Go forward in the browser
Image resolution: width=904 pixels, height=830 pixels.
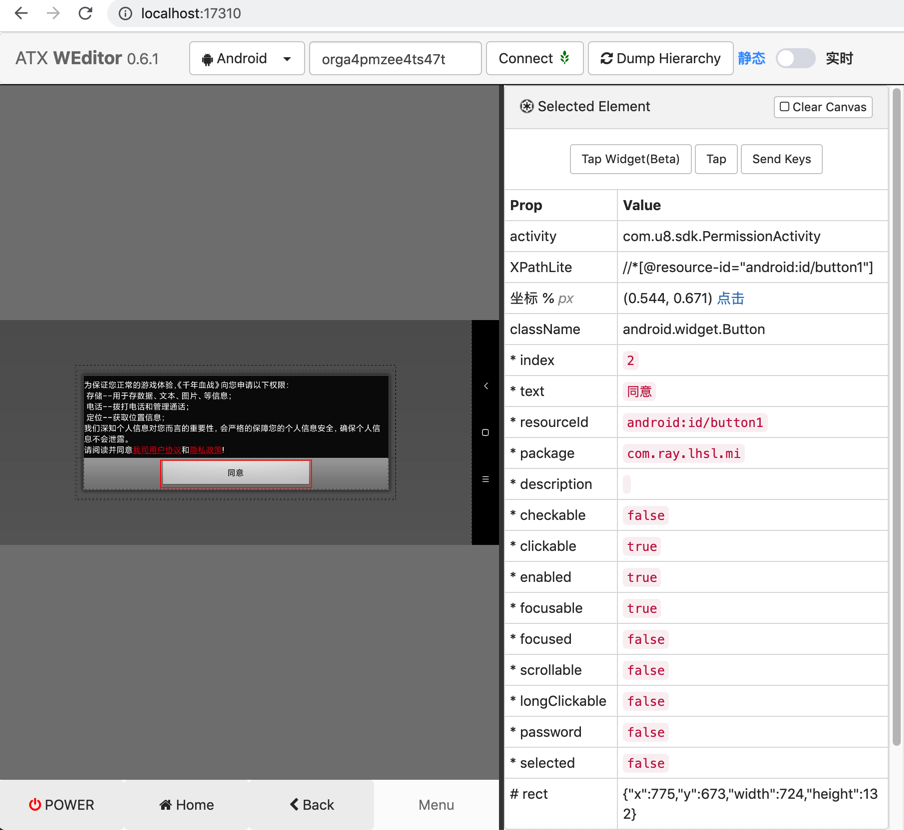pos(53,13)
